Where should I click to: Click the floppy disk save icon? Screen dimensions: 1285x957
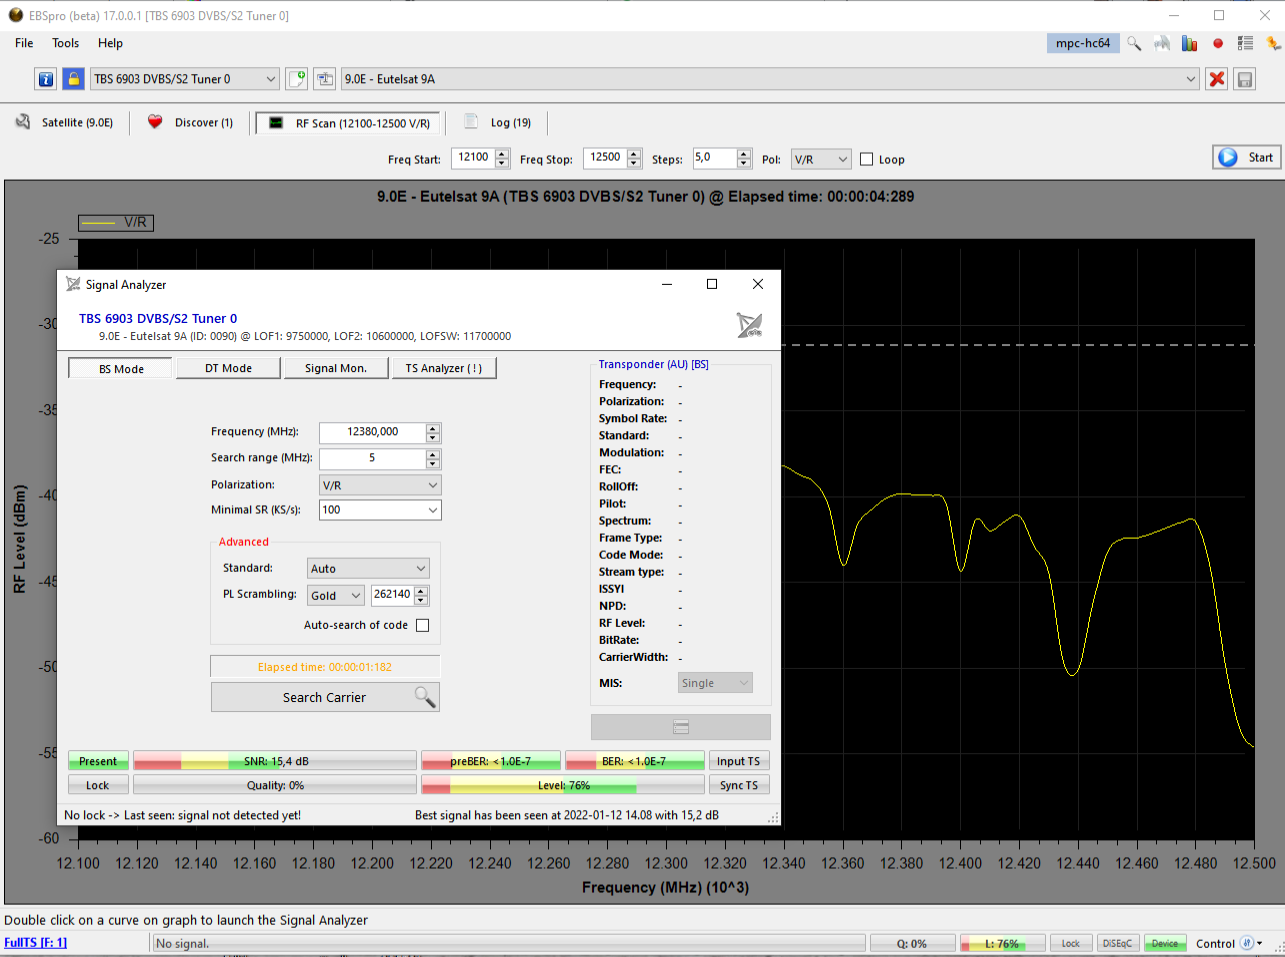click(1245, 79)
